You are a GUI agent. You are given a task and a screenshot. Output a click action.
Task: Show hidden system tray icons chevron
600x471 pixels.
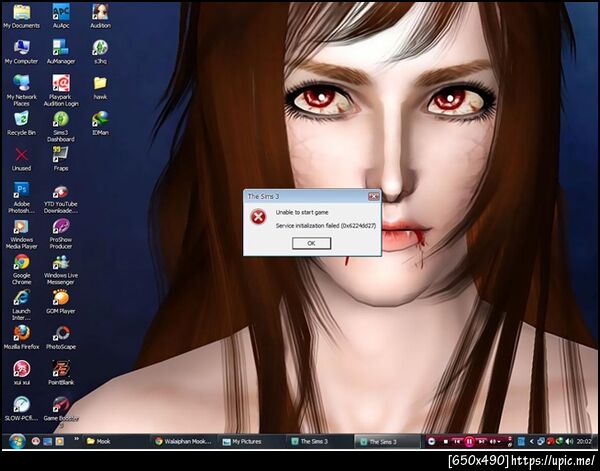[532, 442]
